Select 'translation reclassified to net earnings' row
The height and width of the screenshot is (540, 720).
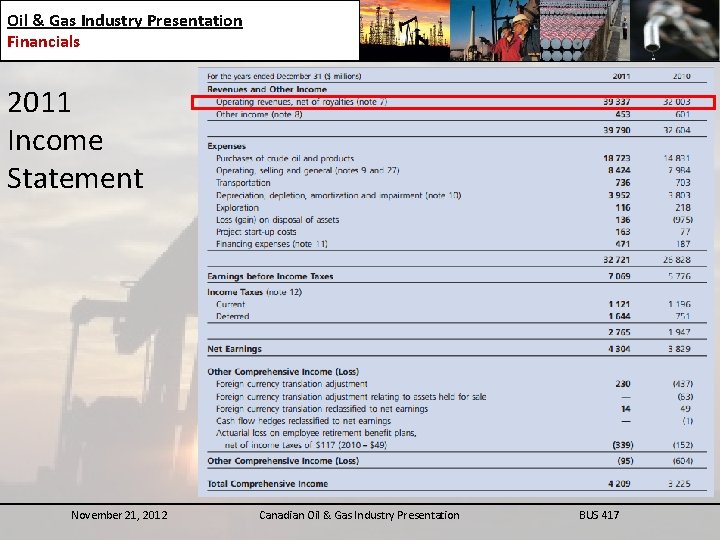tap(322, 409)
